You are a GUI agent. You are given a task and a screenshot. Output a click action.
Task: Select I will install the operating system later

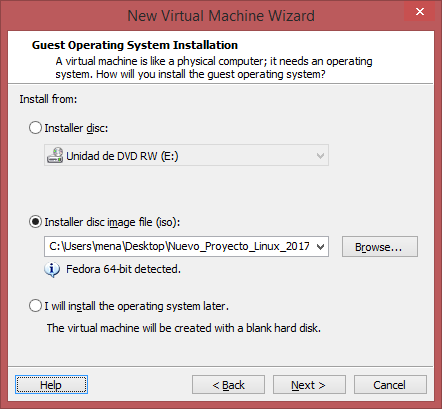35,306
